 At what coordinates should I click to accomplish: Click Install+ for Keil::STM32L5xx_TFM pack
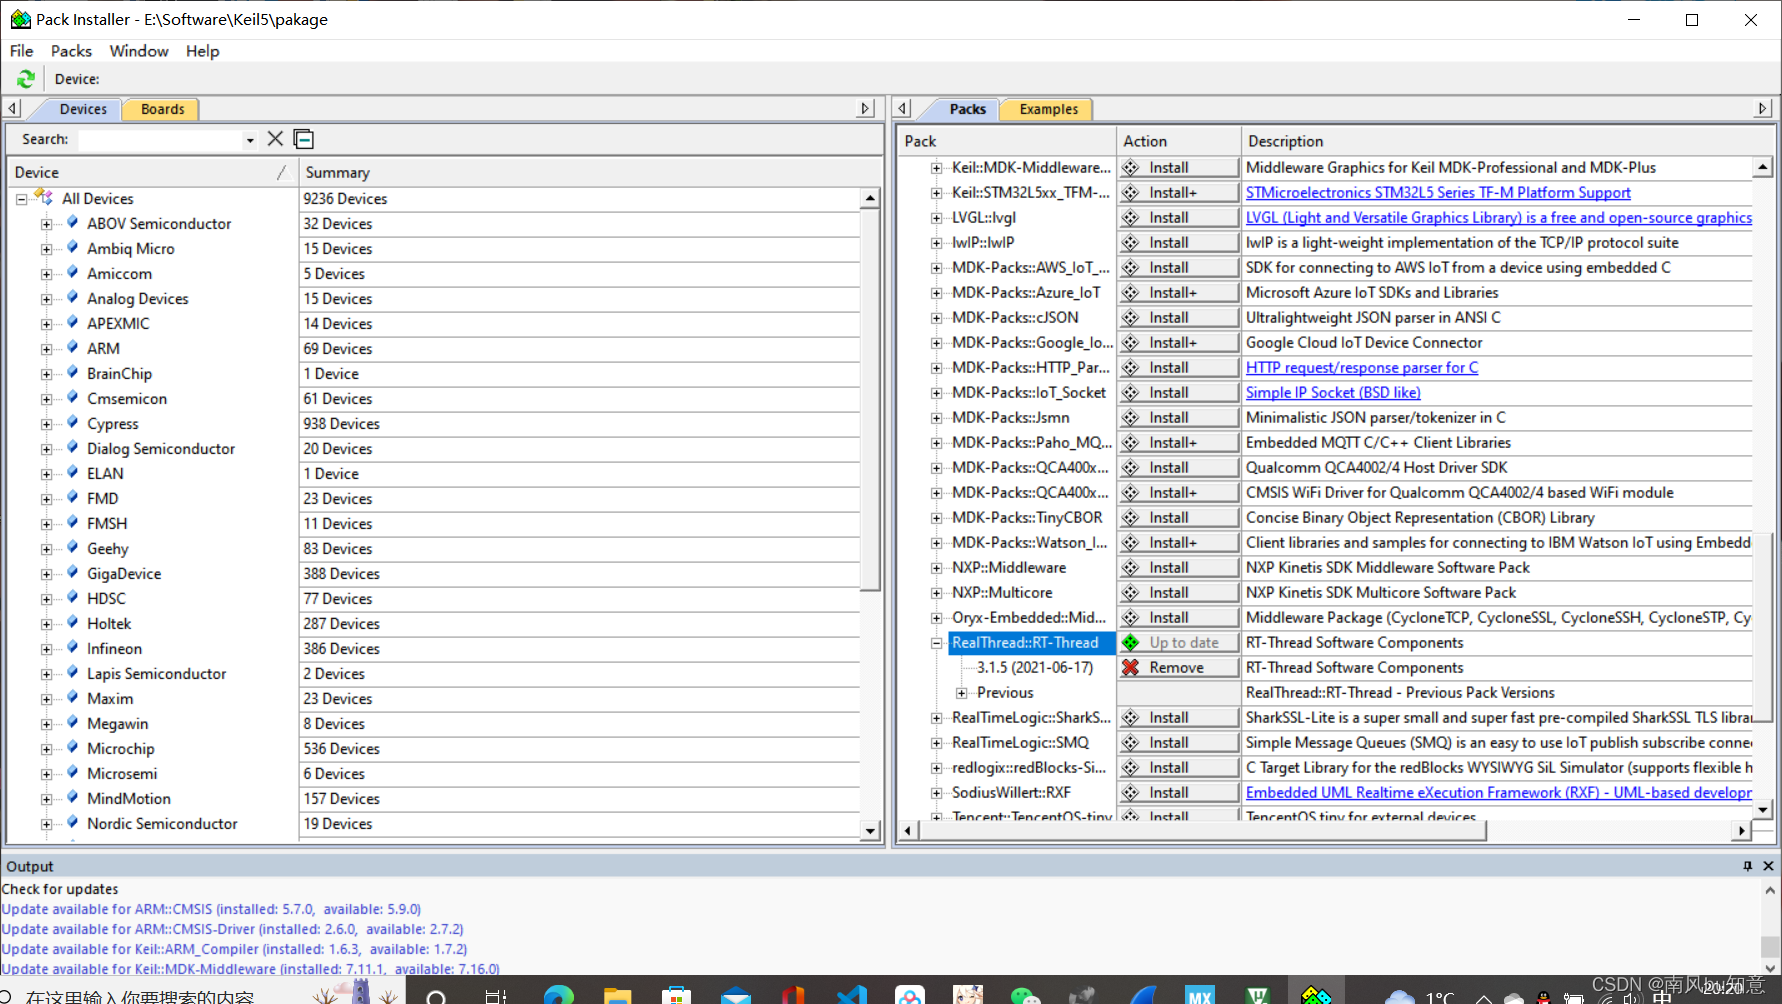tap(1178, 192)
